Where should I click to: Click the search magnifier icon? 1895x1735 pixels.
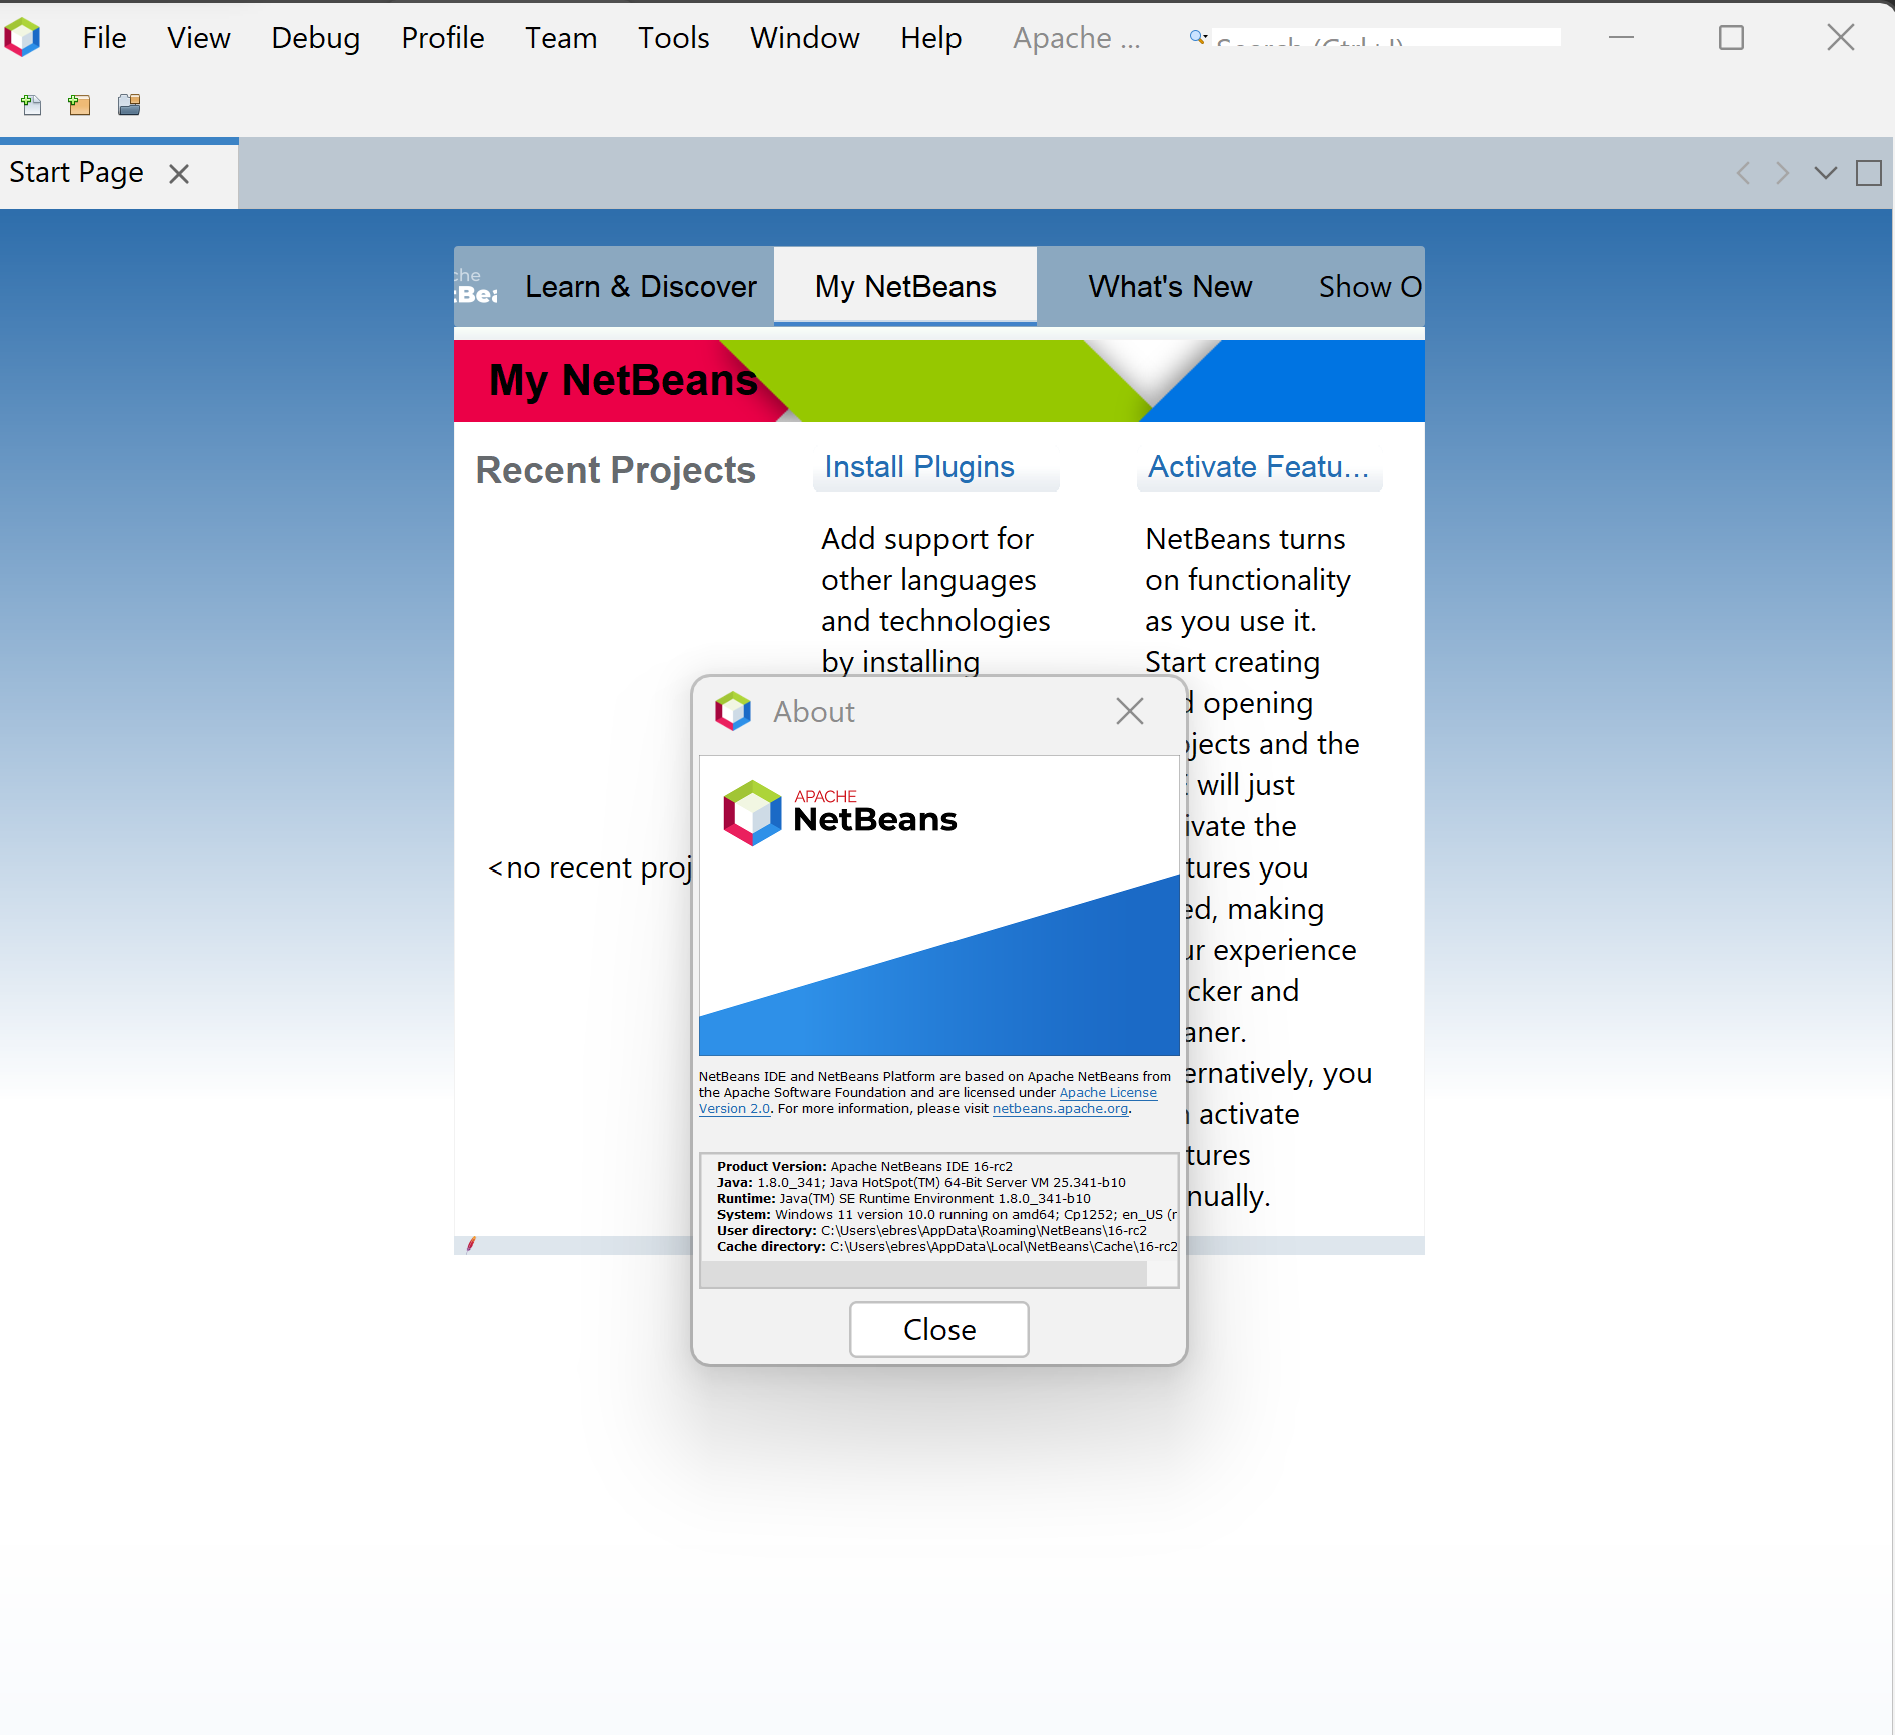(x=1198, y=38)
